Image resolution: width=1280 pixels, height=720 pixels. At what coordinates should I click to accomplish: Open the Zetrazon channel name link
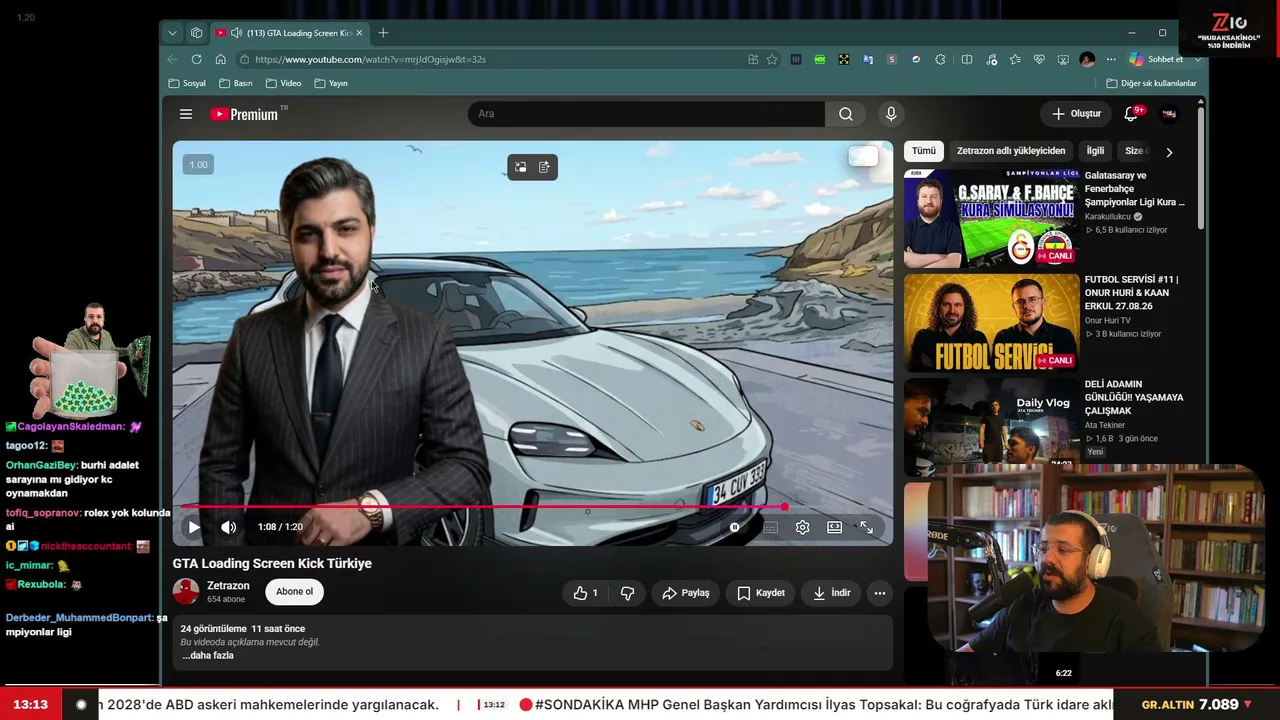[x=228, y=586]
